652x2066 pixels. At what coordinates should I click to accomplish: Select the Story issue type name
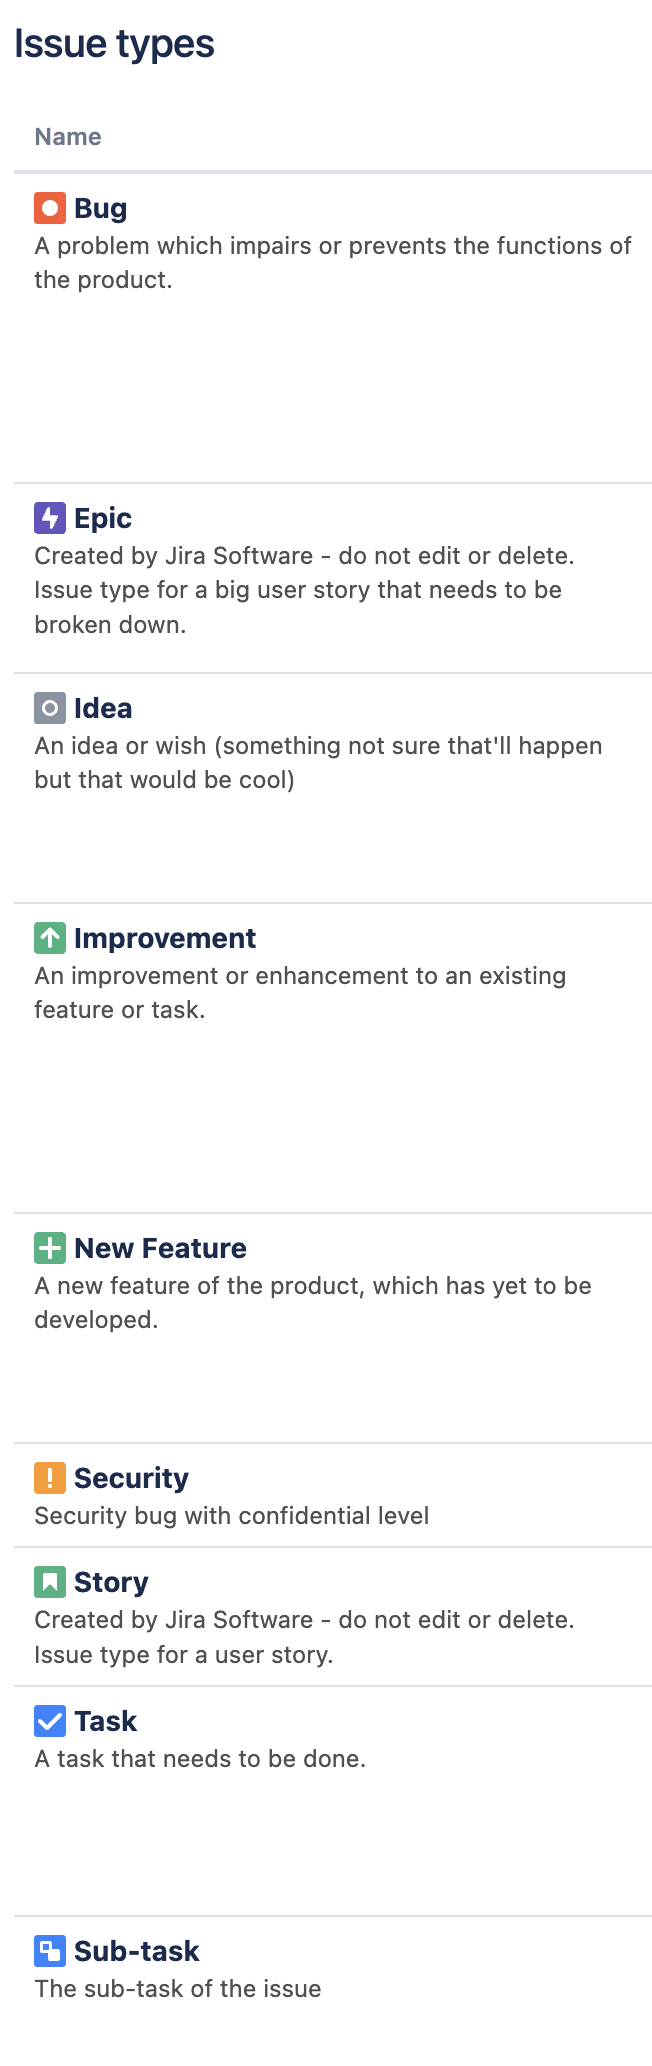pos(111,1582)
